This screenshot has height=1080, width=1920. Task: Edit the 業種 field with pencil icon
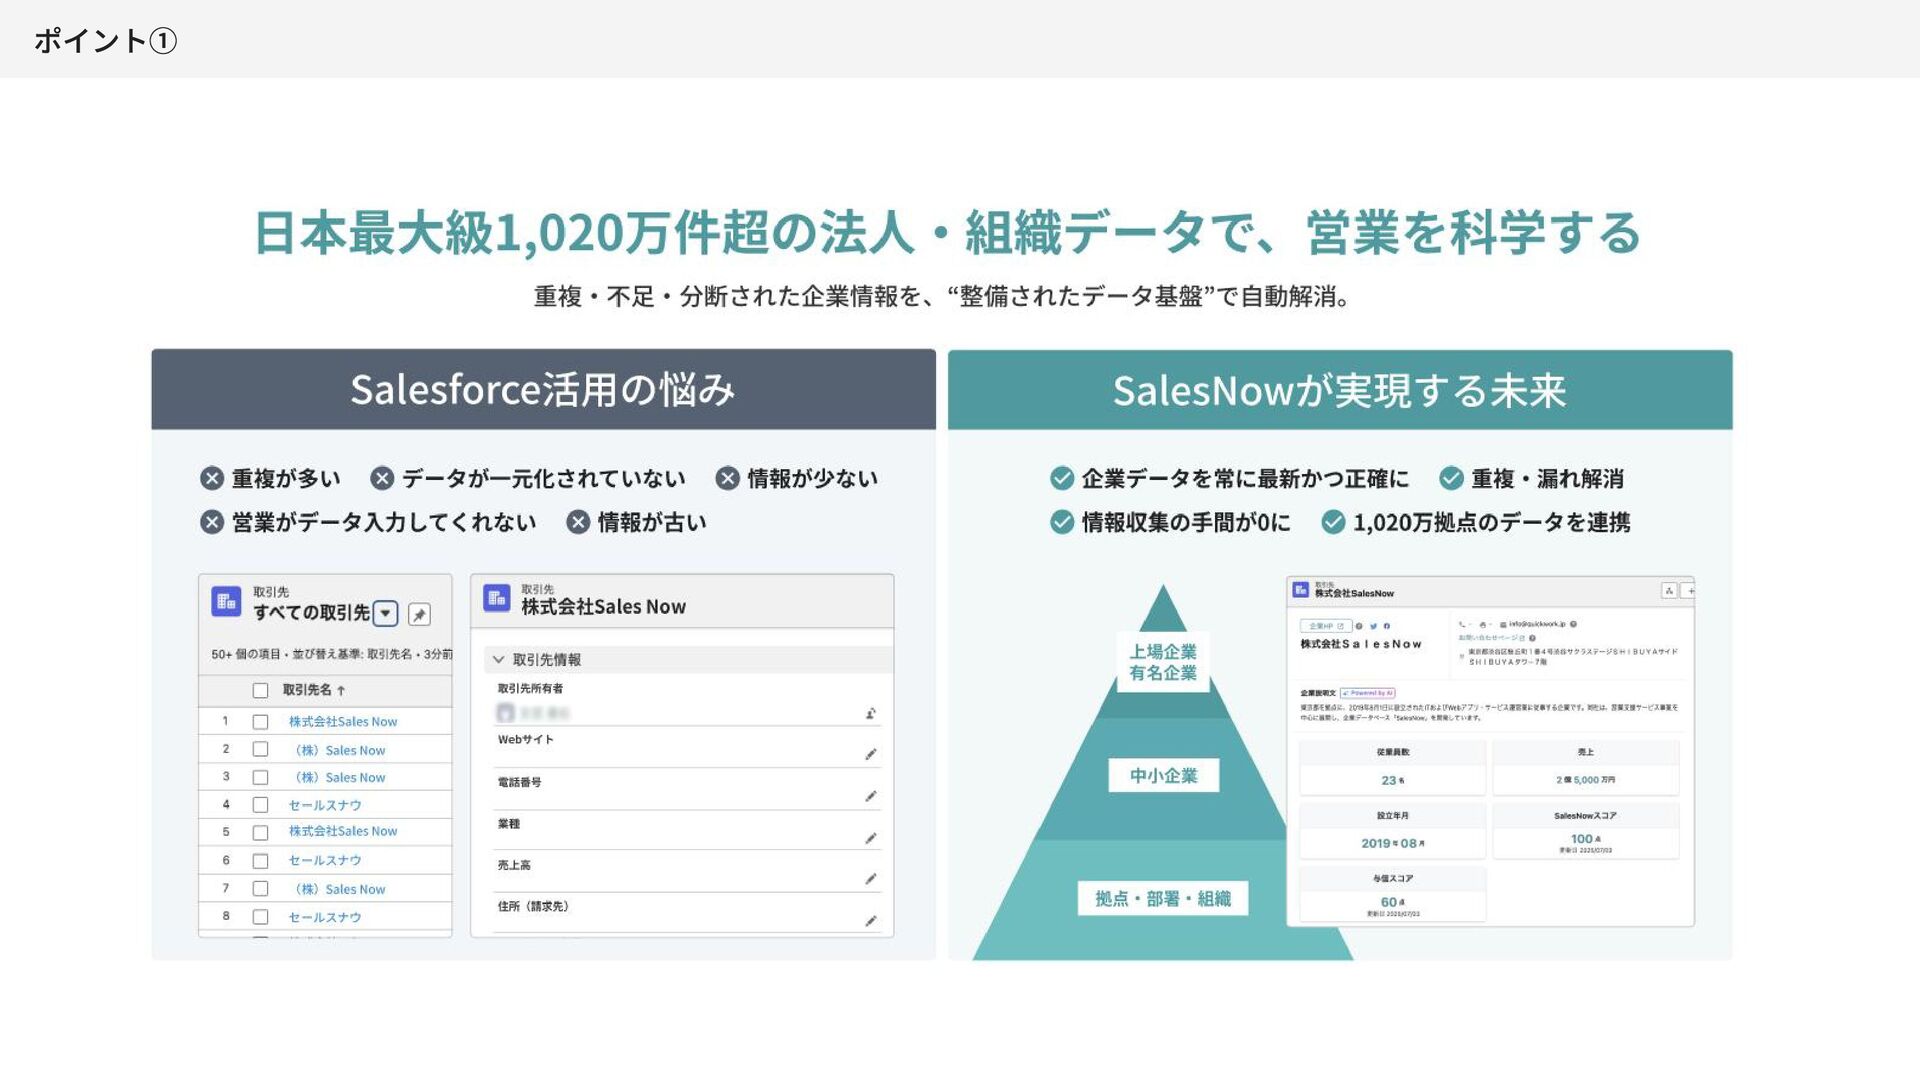point(871,838)
